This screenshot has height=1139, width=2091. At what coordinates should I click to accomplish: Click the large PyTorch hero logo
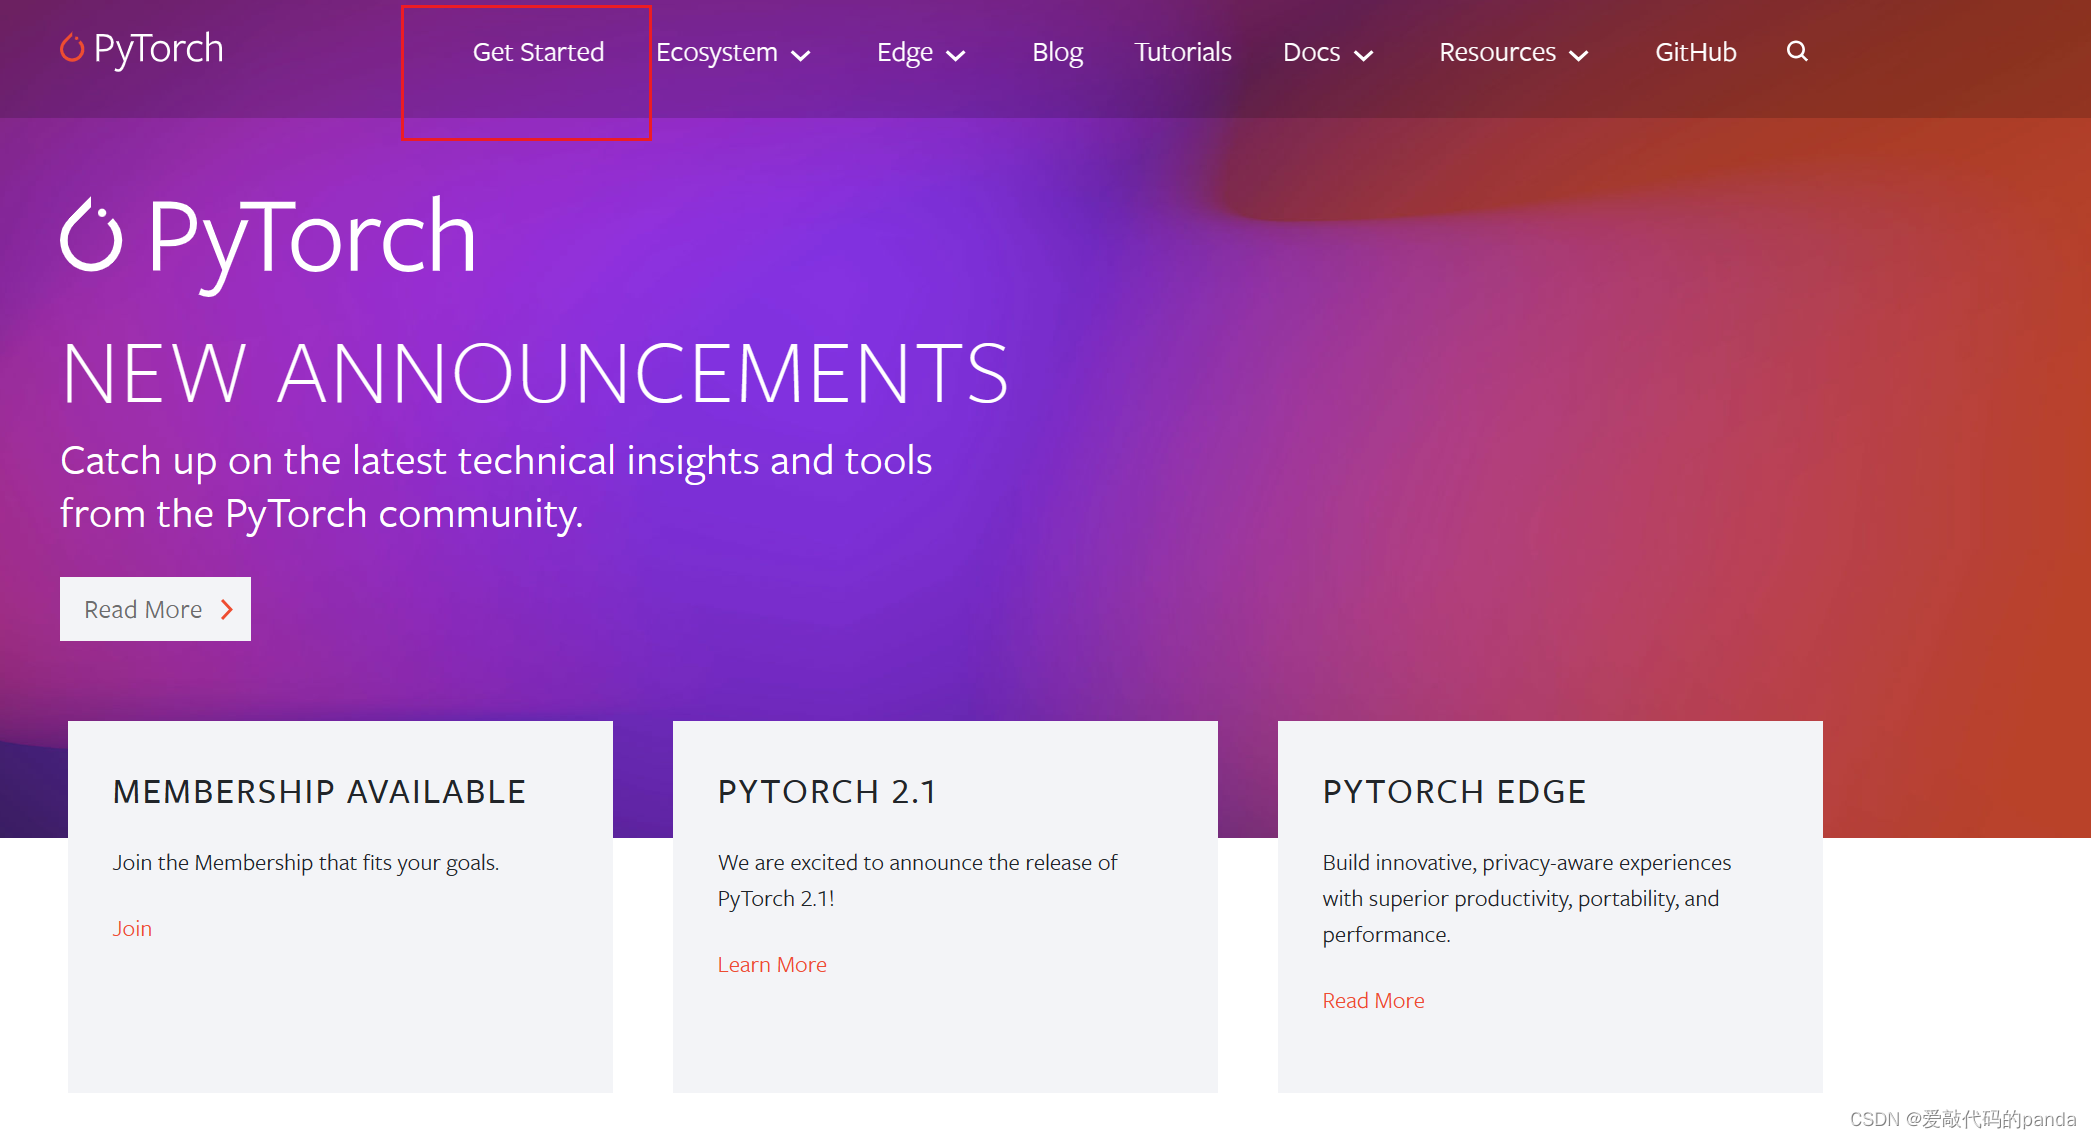click(x=268, y=238)
